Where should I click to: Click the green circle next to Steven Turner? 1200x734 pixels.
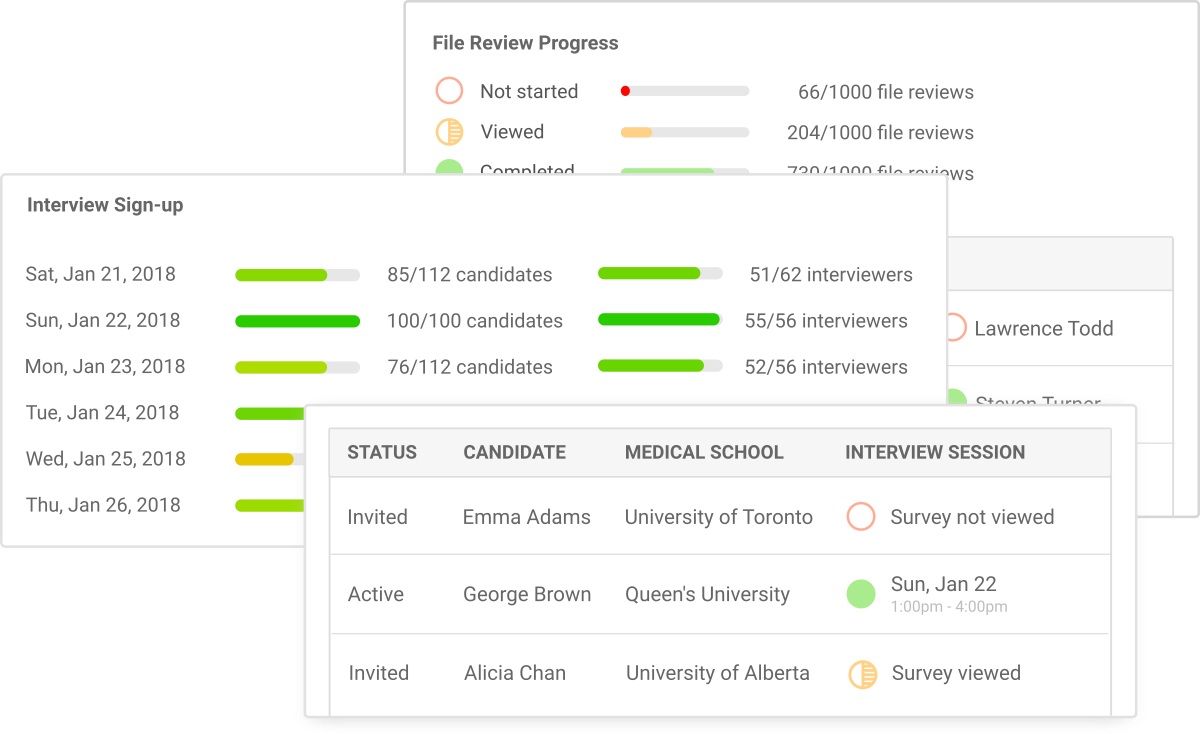point(956,397)
